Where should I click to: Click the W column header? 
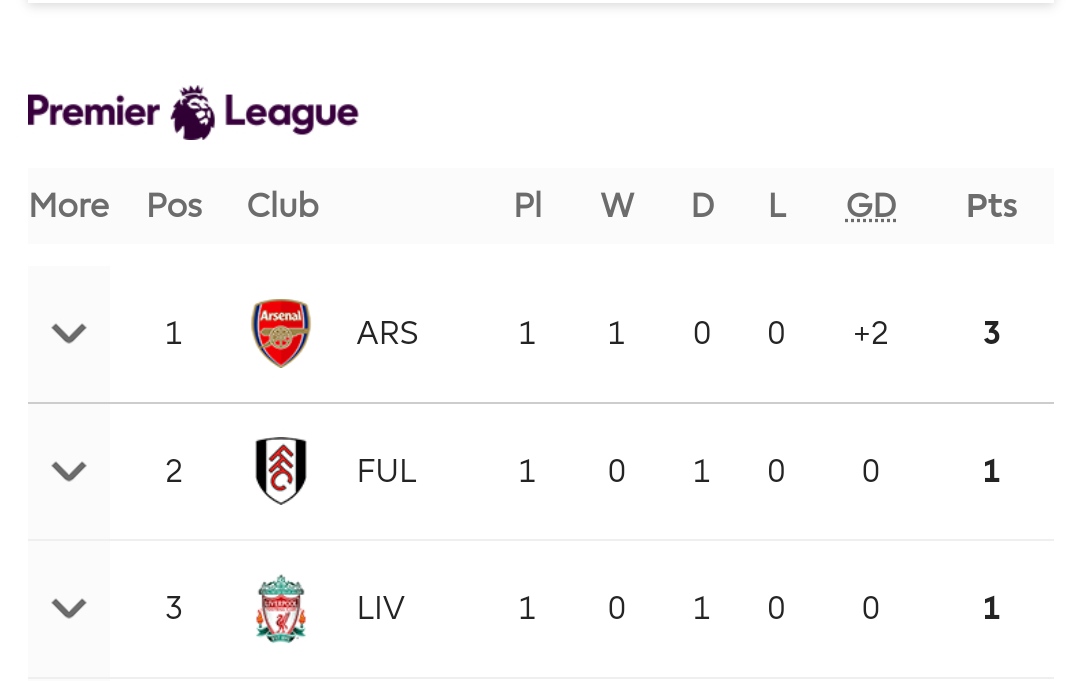(618, 206)
